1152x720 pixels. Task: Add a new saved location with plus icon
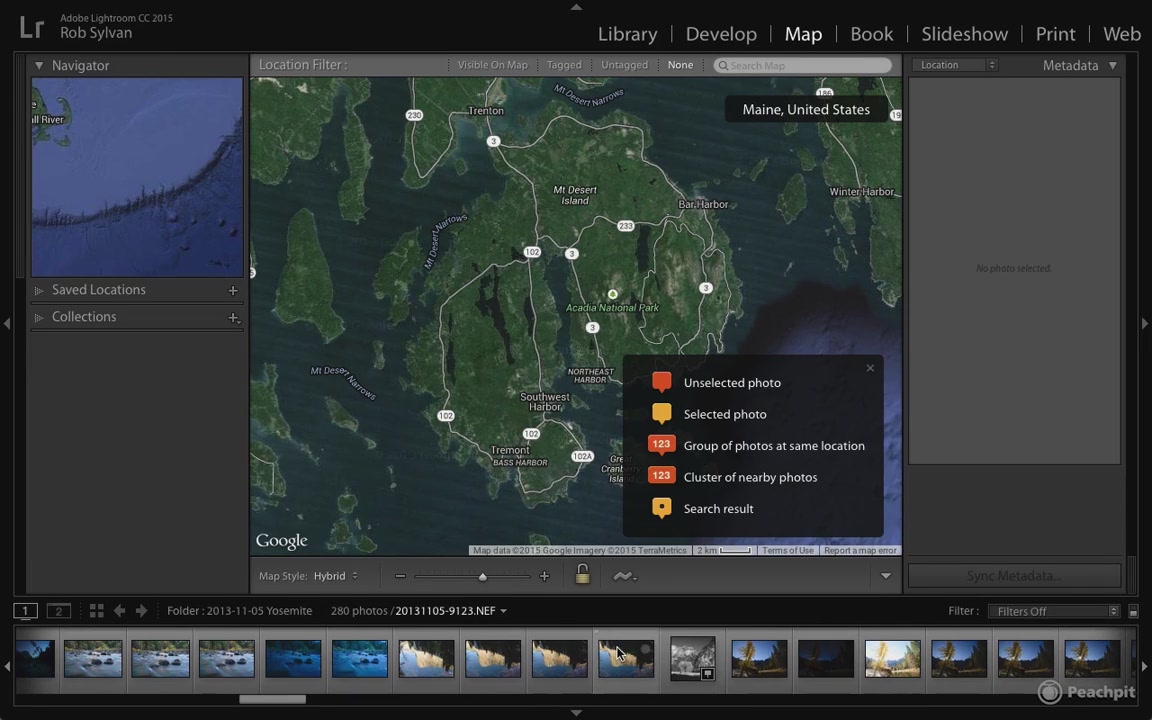(x=233, y=290)
